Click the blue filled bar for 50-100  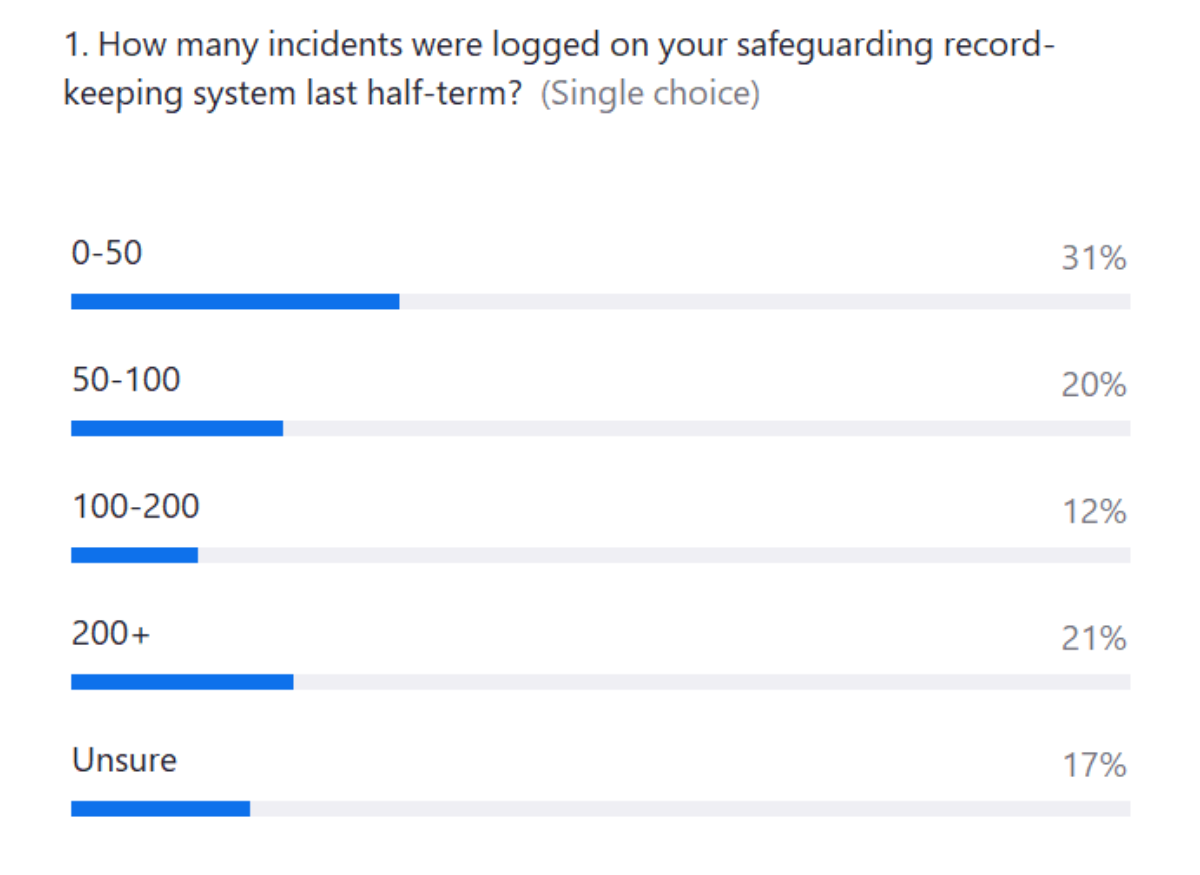[x=177, y=428]
